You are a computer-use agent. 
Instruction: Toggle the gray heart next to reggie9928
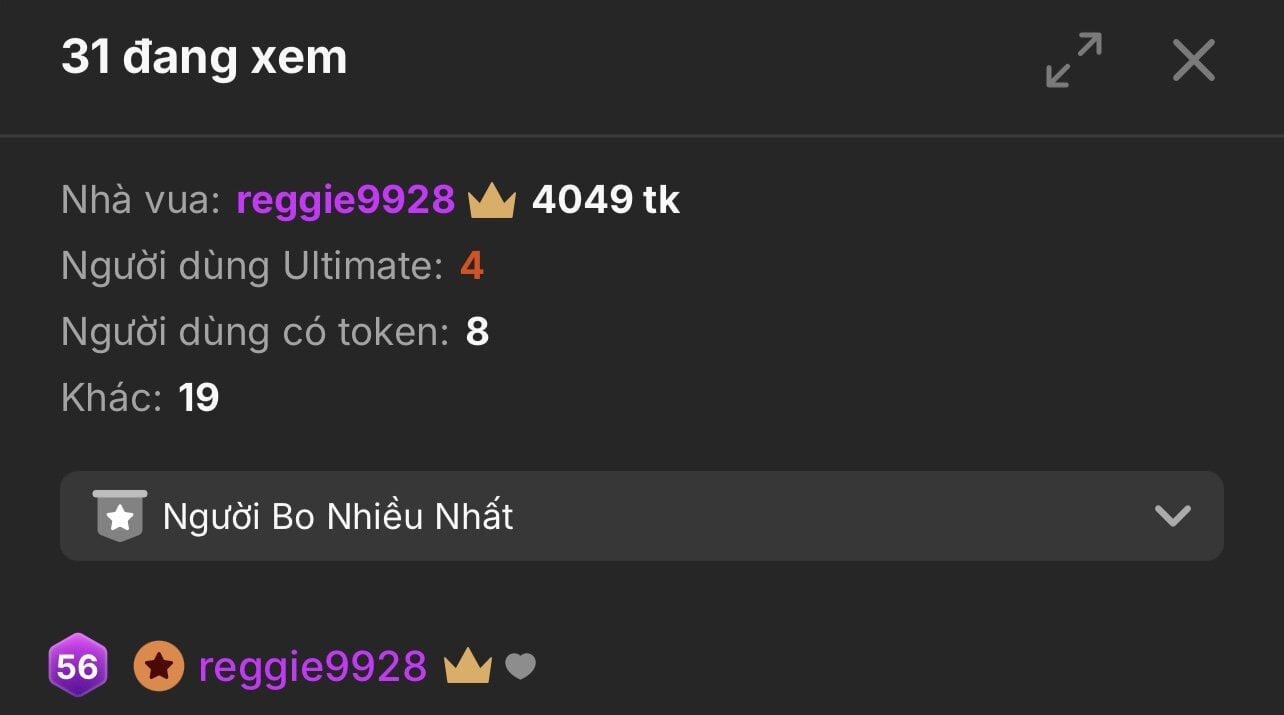(x=520, y=666)
